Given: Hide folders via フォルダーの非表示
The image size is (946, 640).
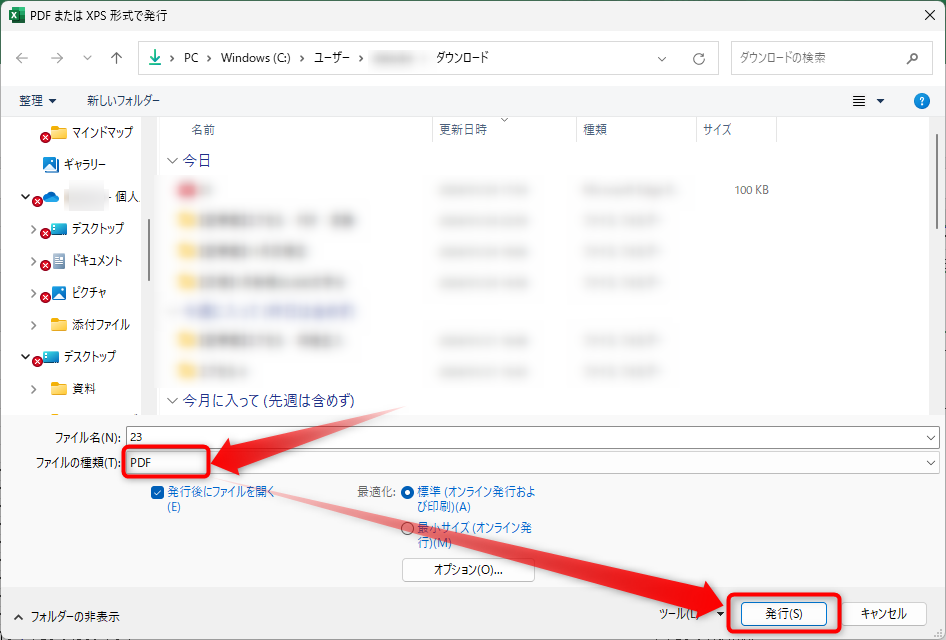Looking at the screenshot, I should coord(66,616).
